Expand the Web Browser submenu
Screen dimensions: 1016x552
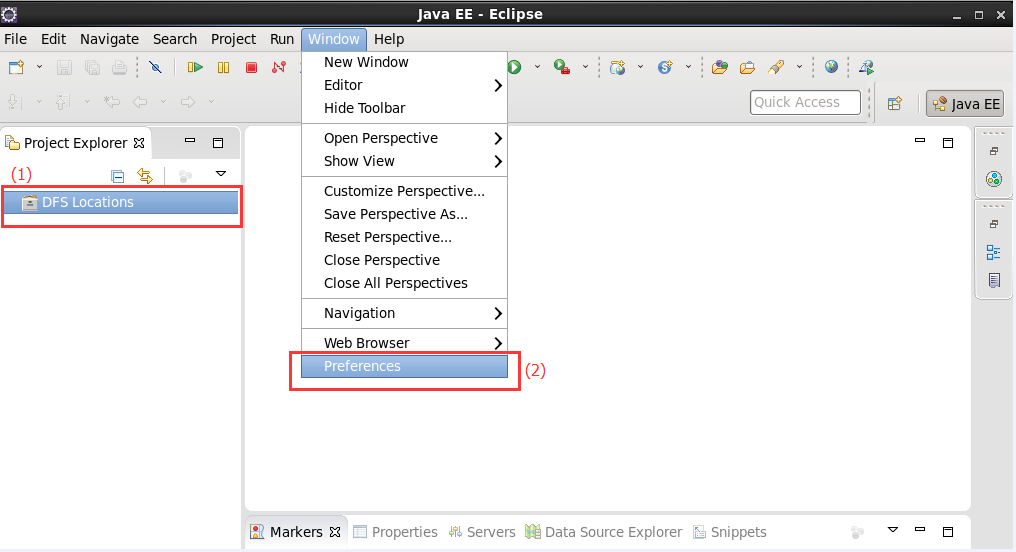point(404,343)
